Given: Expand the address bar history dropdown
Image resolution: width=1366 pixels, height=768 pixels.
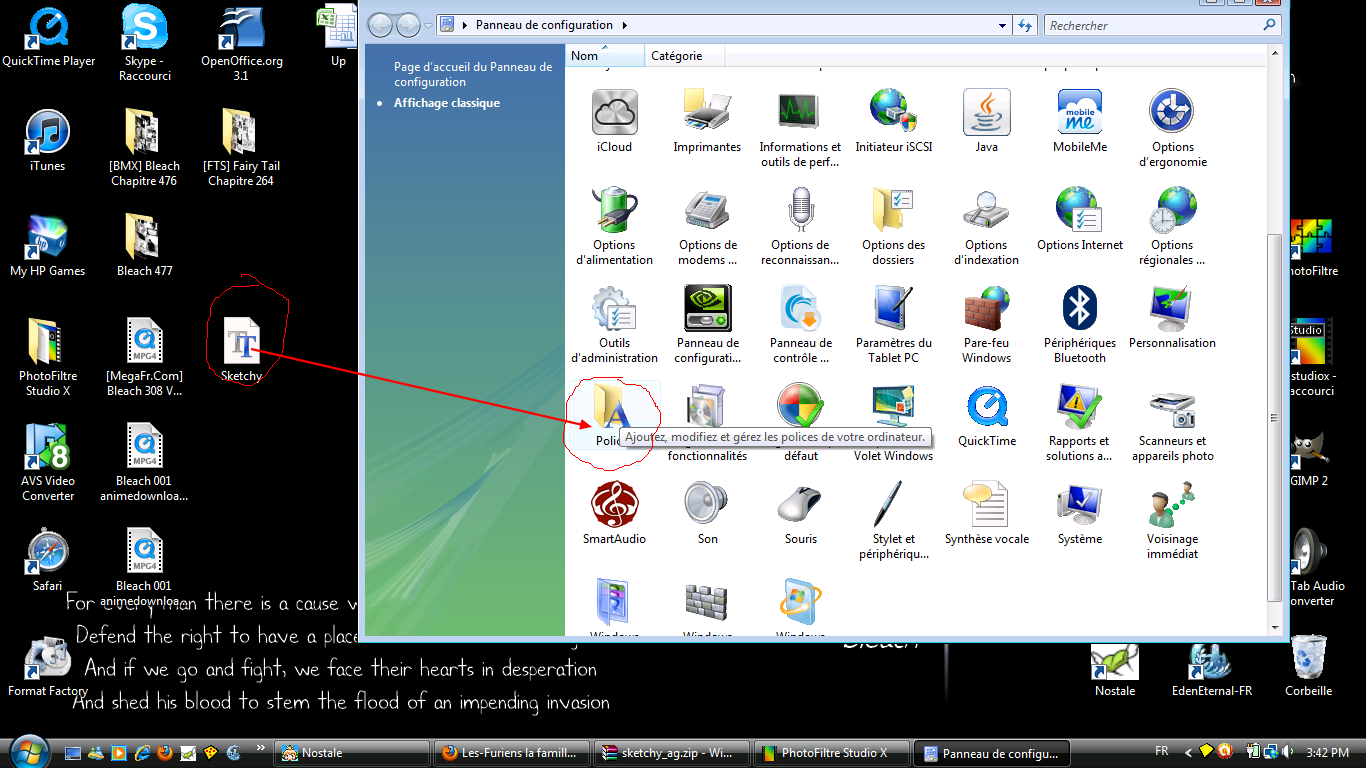Looking at the screenshot, I should click(1002, 25).
